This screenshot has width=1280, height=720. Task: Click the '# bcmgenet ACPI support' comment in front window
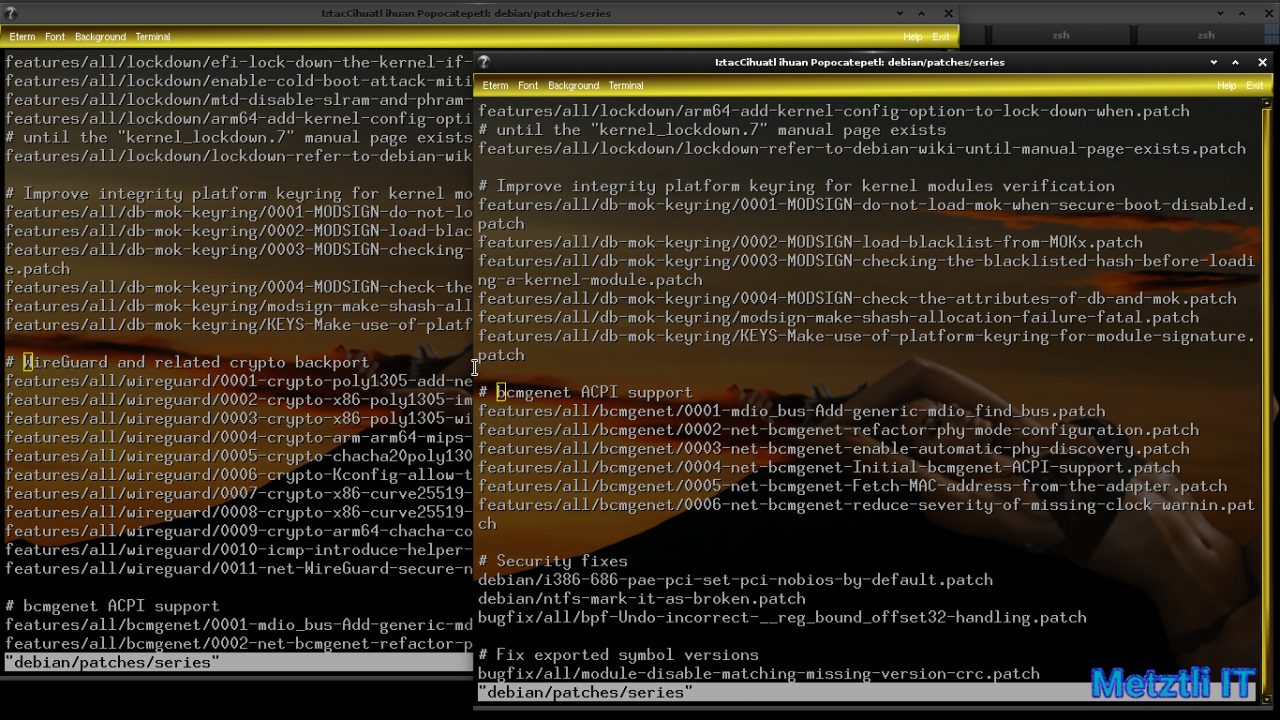click(585, 392)
